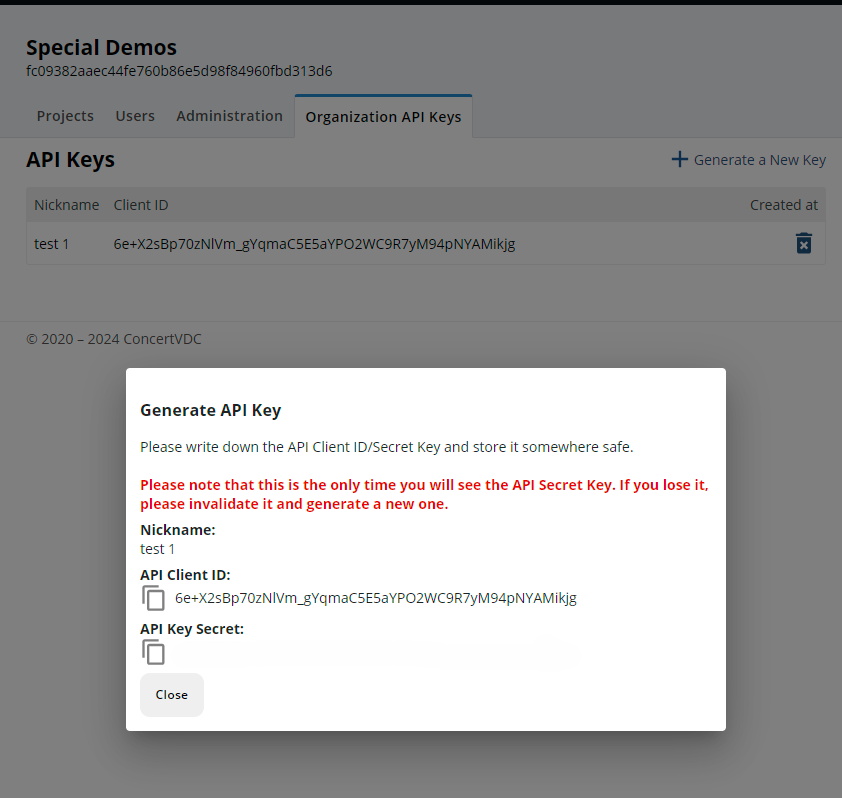Close the Generate API Key dialog
842x798 pixels.
pyautogui.click(x=171, y=695)
